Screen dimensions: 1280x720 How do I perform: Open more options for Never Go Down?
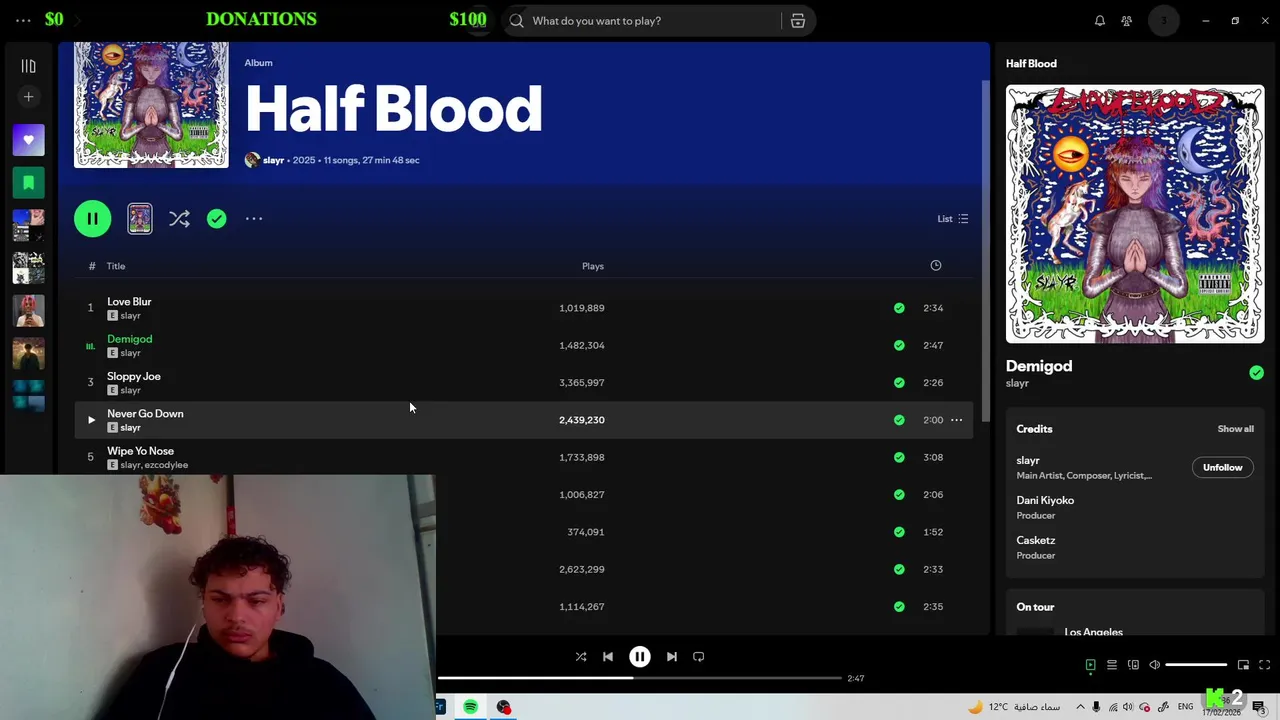coord(956,420)
